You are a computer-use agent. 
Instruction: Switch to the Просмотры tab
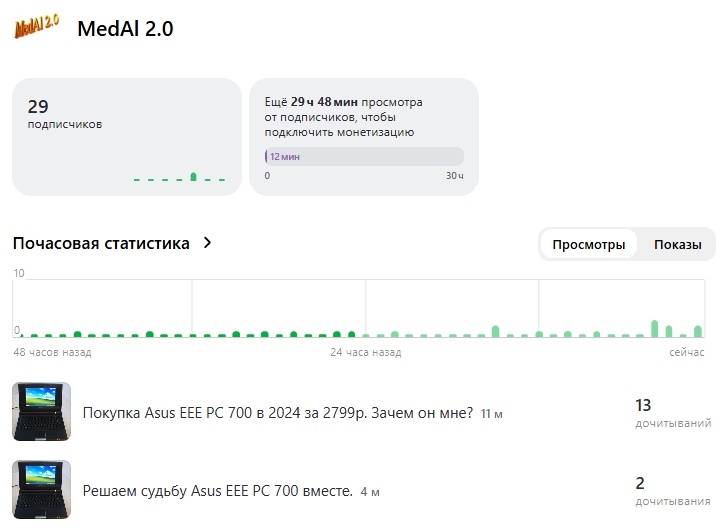589,245
